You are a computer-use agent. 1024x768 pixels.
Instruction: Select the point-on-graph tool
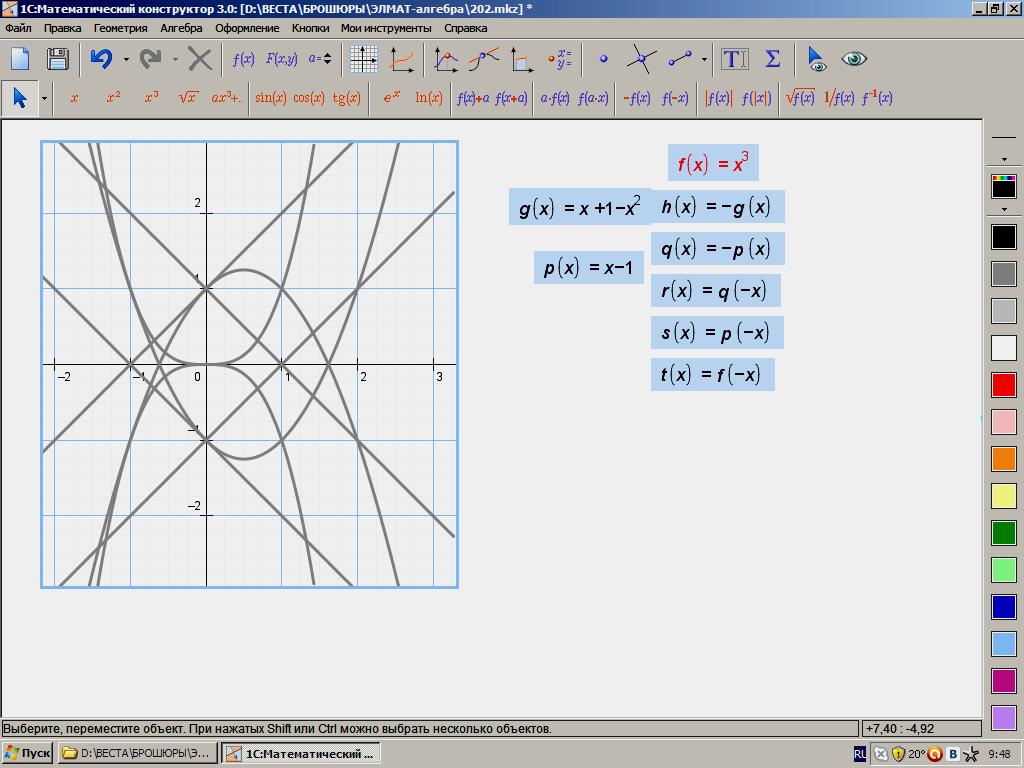click(446, 60)
